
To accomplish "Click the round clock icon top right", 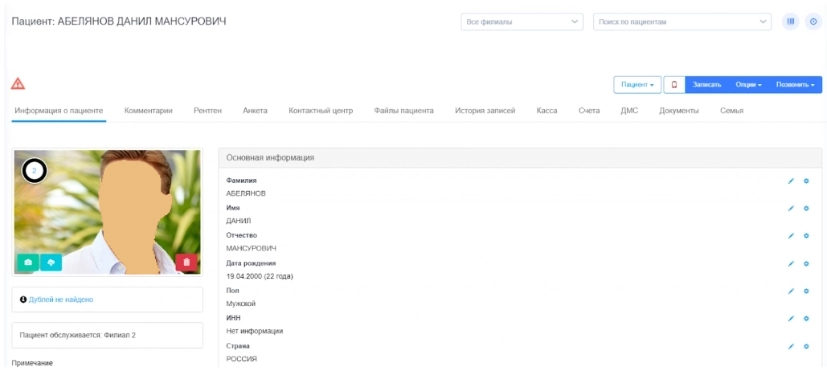I will (813, 22).
